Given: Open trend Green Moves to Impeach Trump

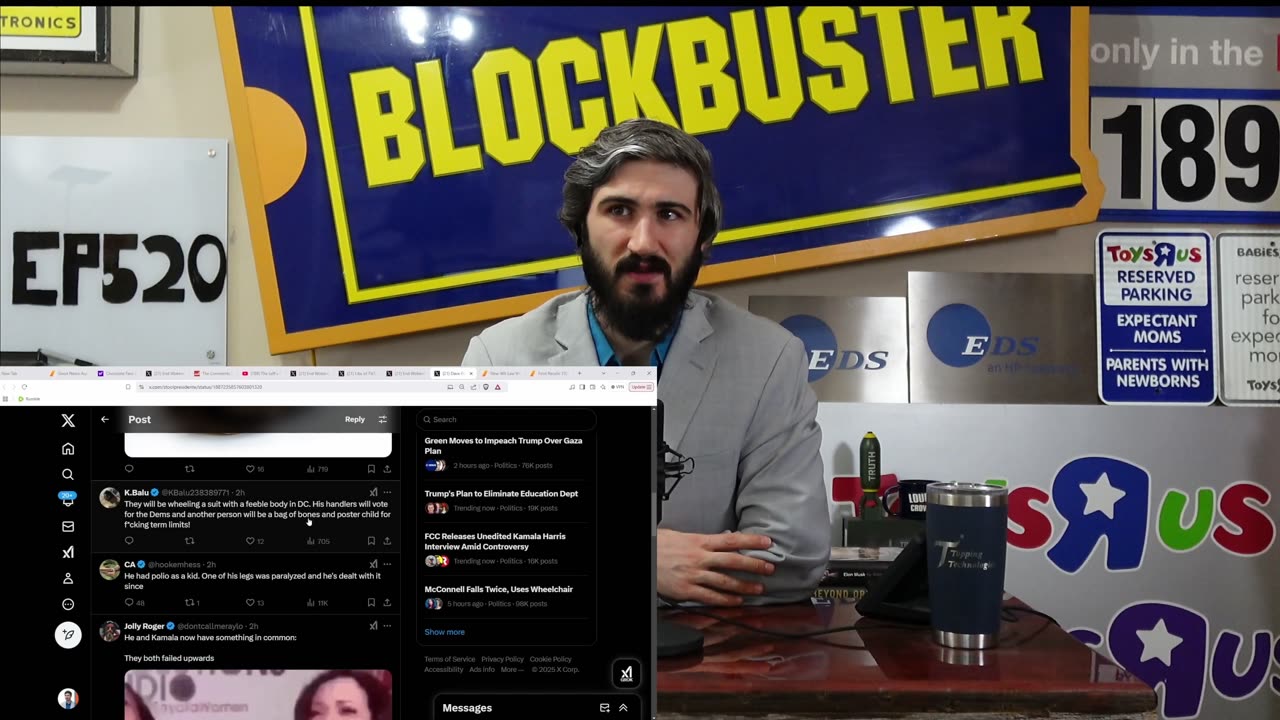Looking at the screenshot, I should (506, 455).
